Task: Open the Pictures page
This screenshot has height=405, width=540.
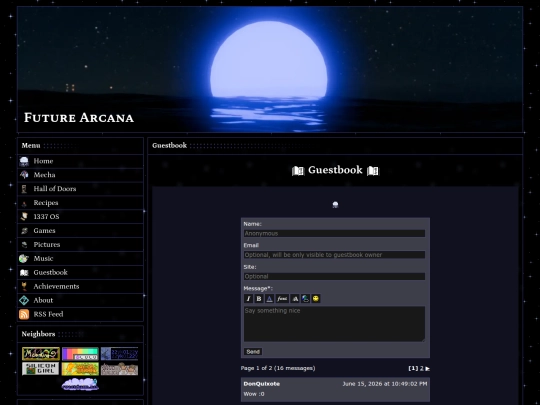Action: pyautogui.click(x=47, y=245)
